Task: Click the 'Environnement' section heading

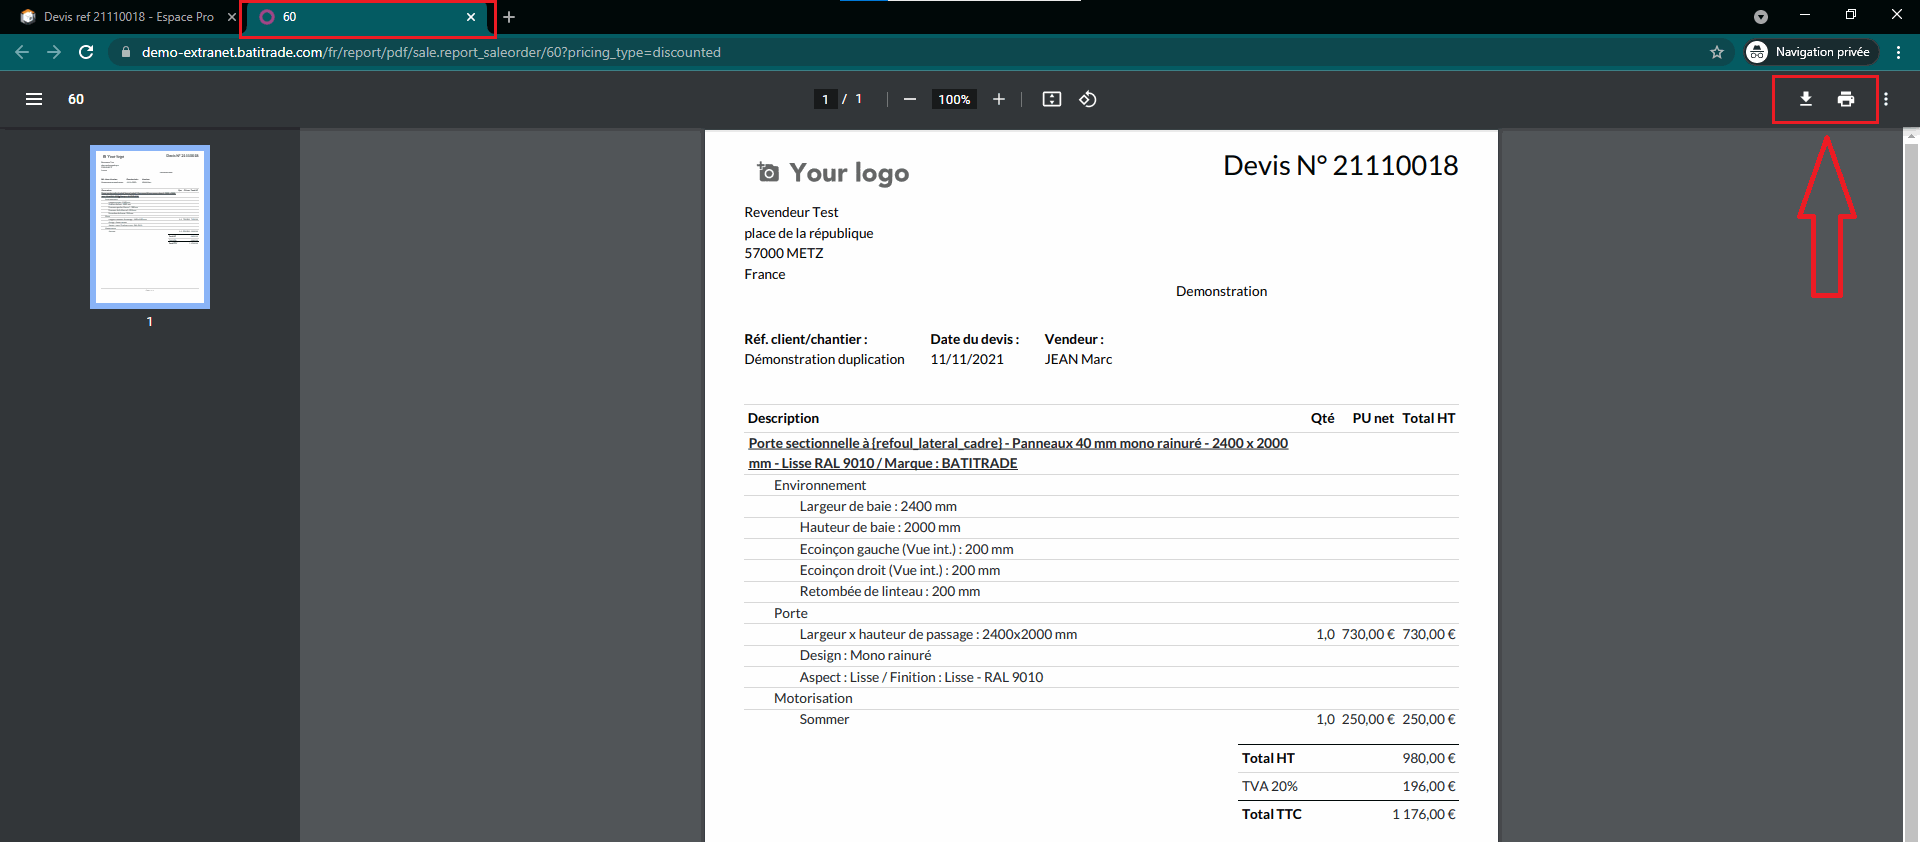Action: [820, 485]
